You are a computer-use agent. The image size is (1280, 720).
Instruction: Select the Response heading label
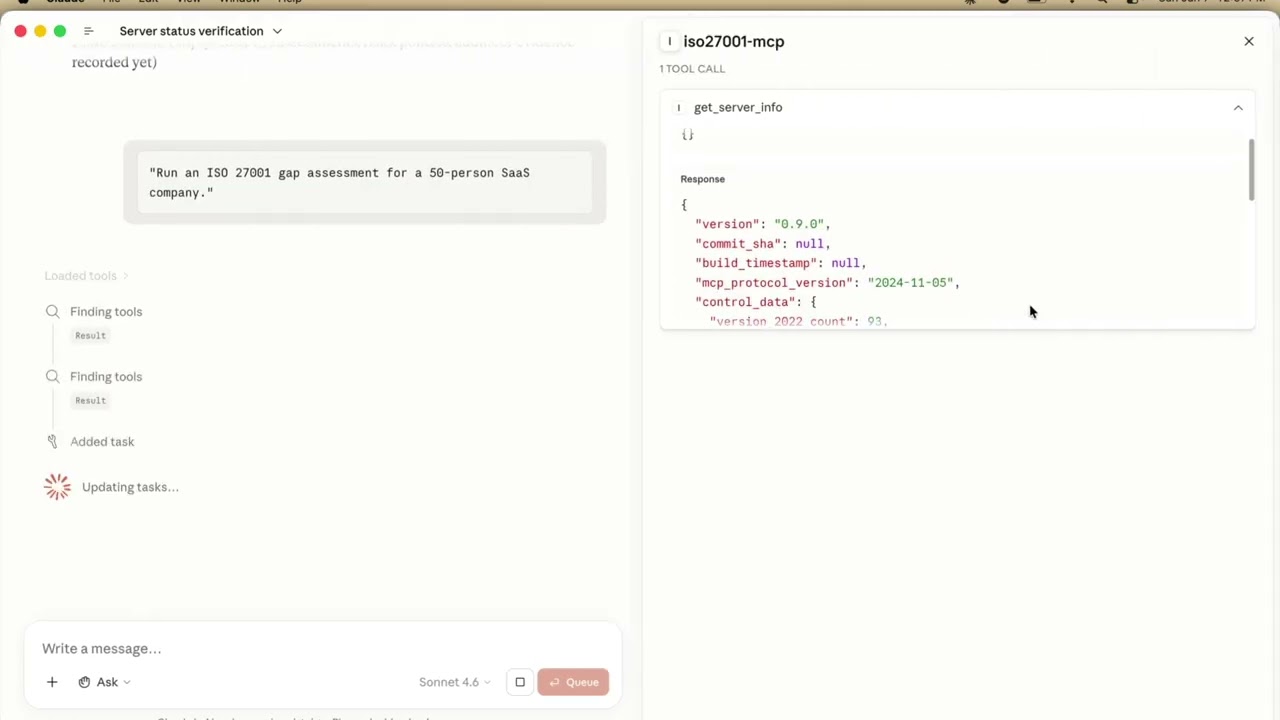tap(703, 179)
